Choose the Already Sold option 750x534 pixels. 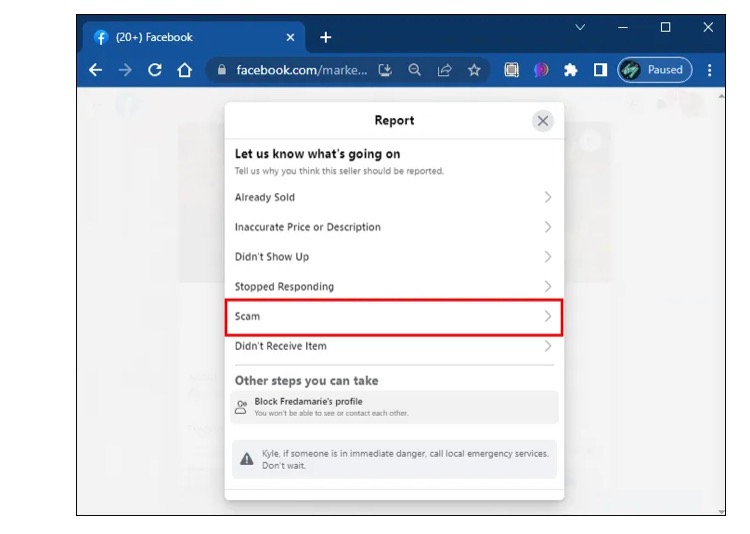tap(393, 197)
